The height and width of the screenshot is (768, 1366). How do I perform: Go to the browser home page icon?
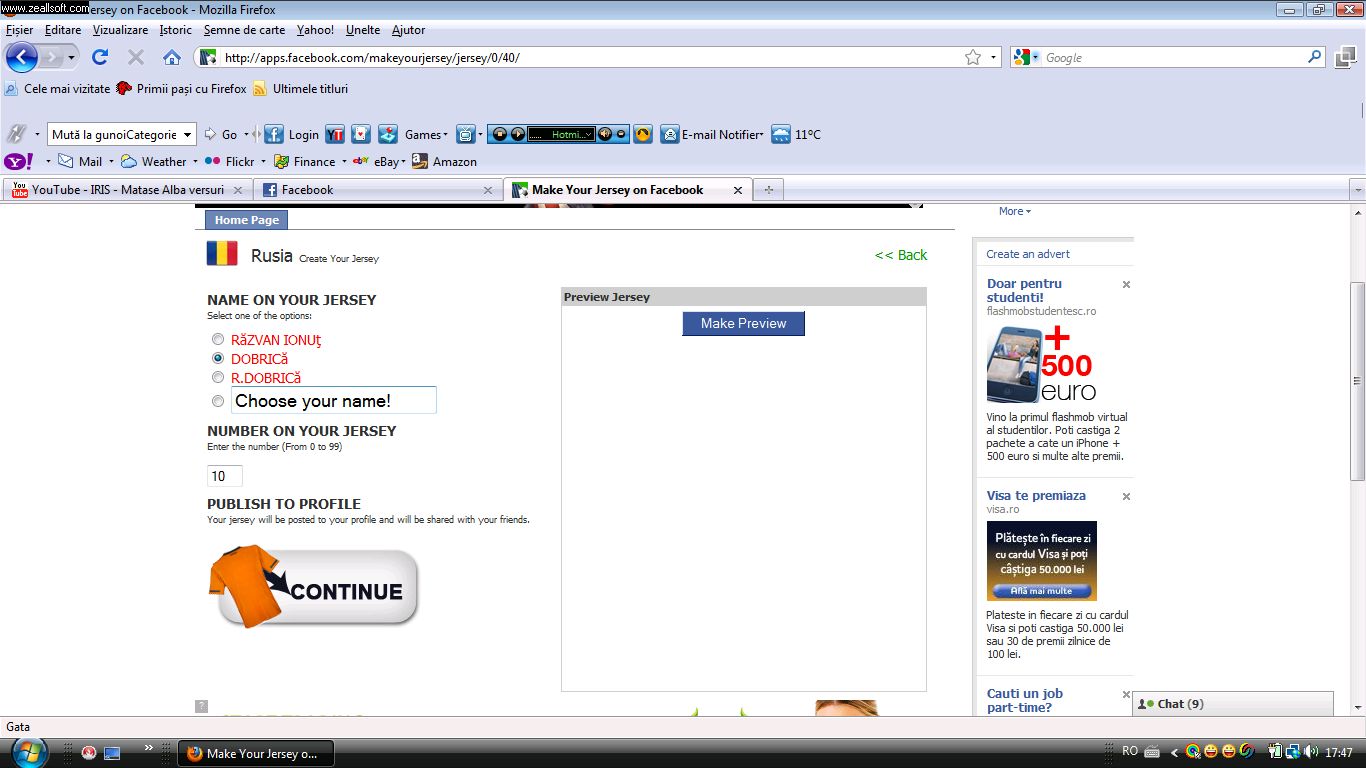(172, 58)
